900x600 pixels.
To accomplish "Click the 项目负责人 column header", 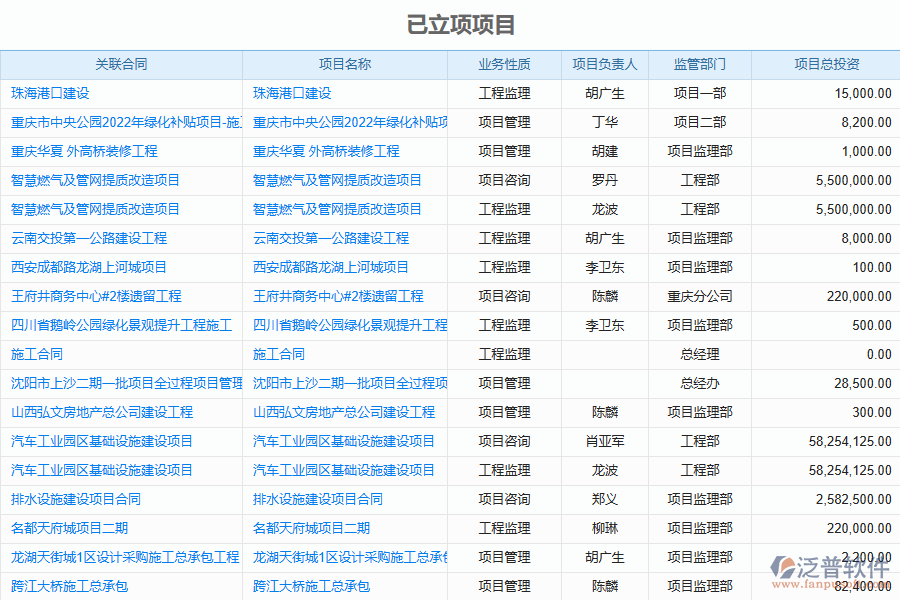I will [604, 64].
